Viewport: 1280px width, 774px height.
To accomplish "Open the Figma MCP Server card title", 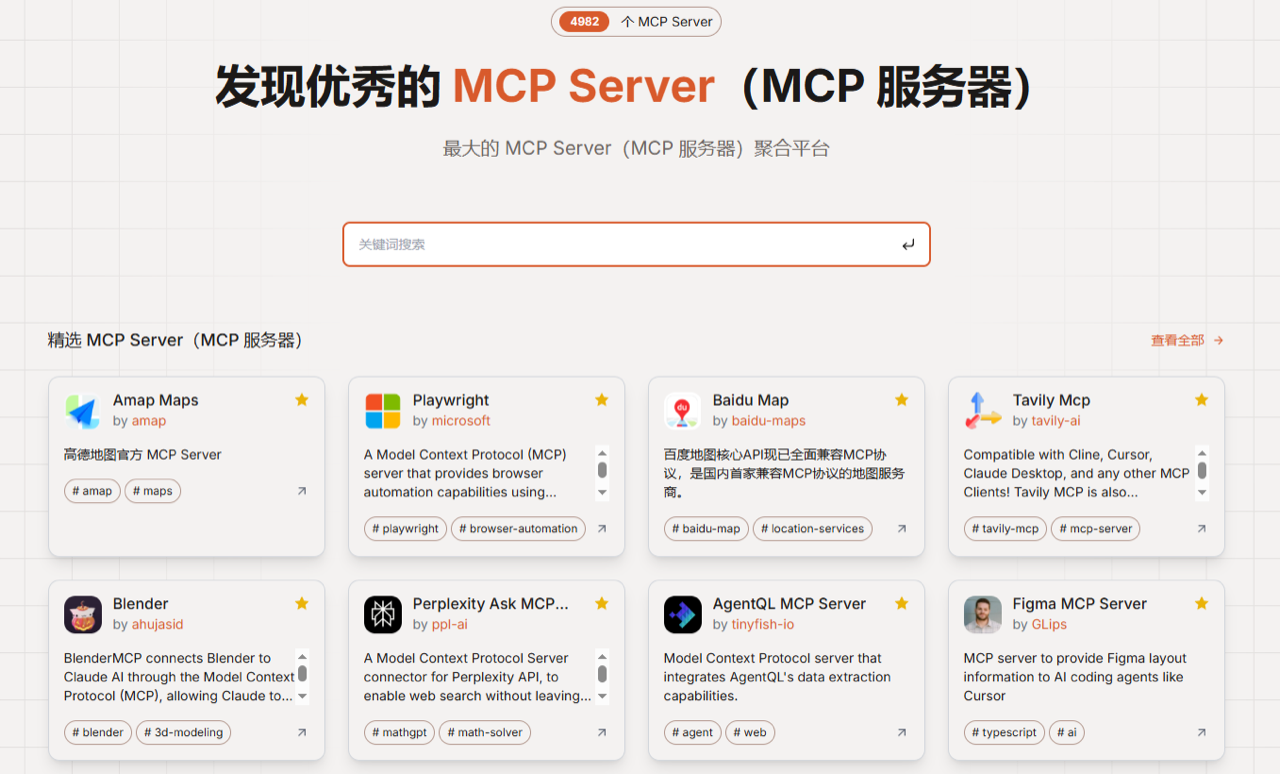I will [x=1079, y=604].
